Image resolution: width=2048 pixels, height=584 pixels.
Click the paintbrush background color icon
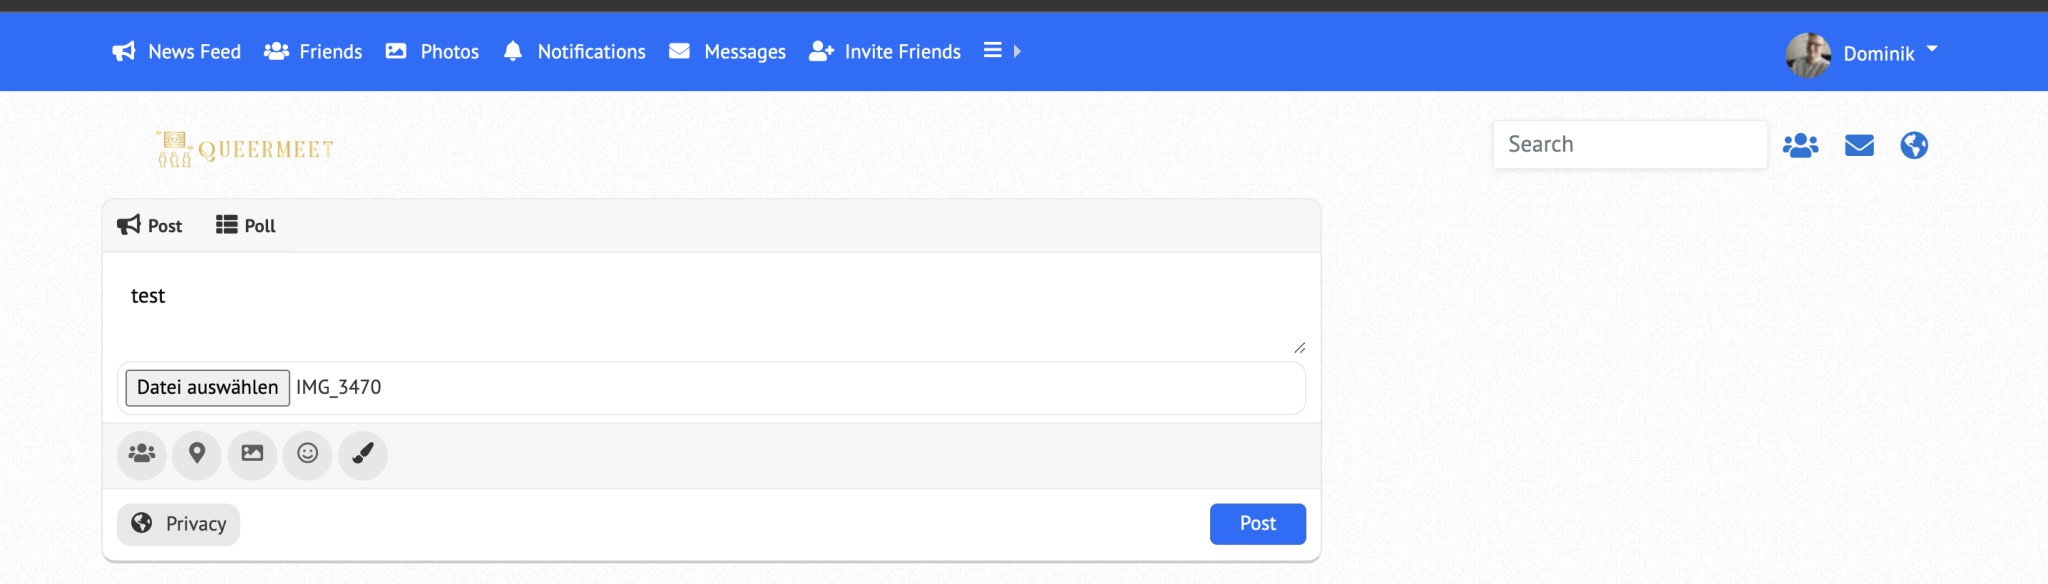[x=363, y=454]
